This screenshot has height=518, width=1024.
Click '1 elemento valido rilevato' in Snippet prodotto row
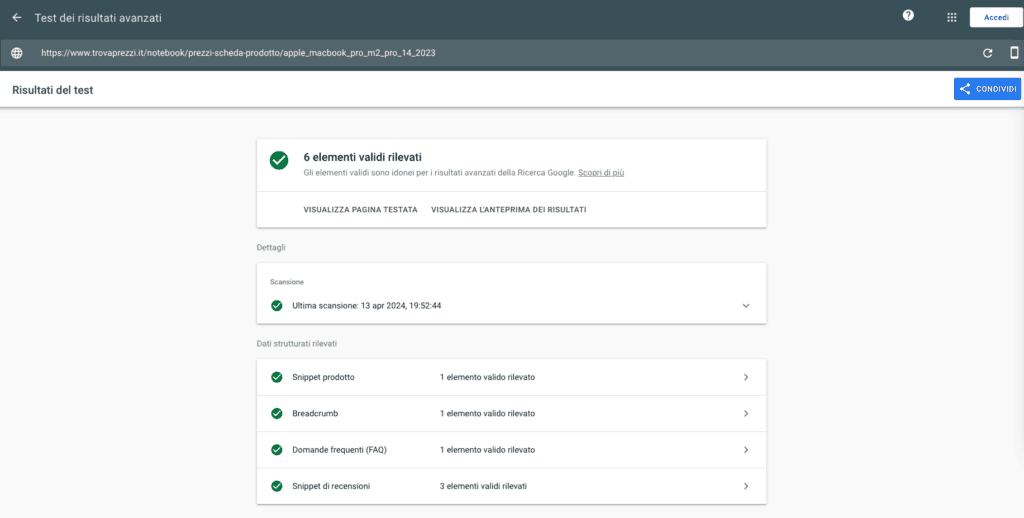487,378
